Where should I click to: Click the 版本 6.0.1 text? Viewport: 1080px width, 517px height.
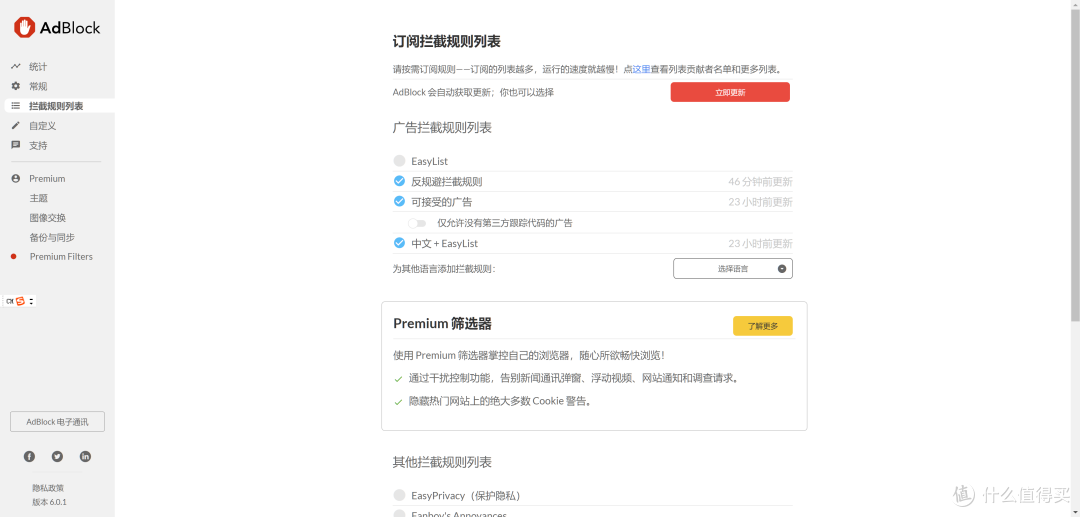[x=49, y=502]
